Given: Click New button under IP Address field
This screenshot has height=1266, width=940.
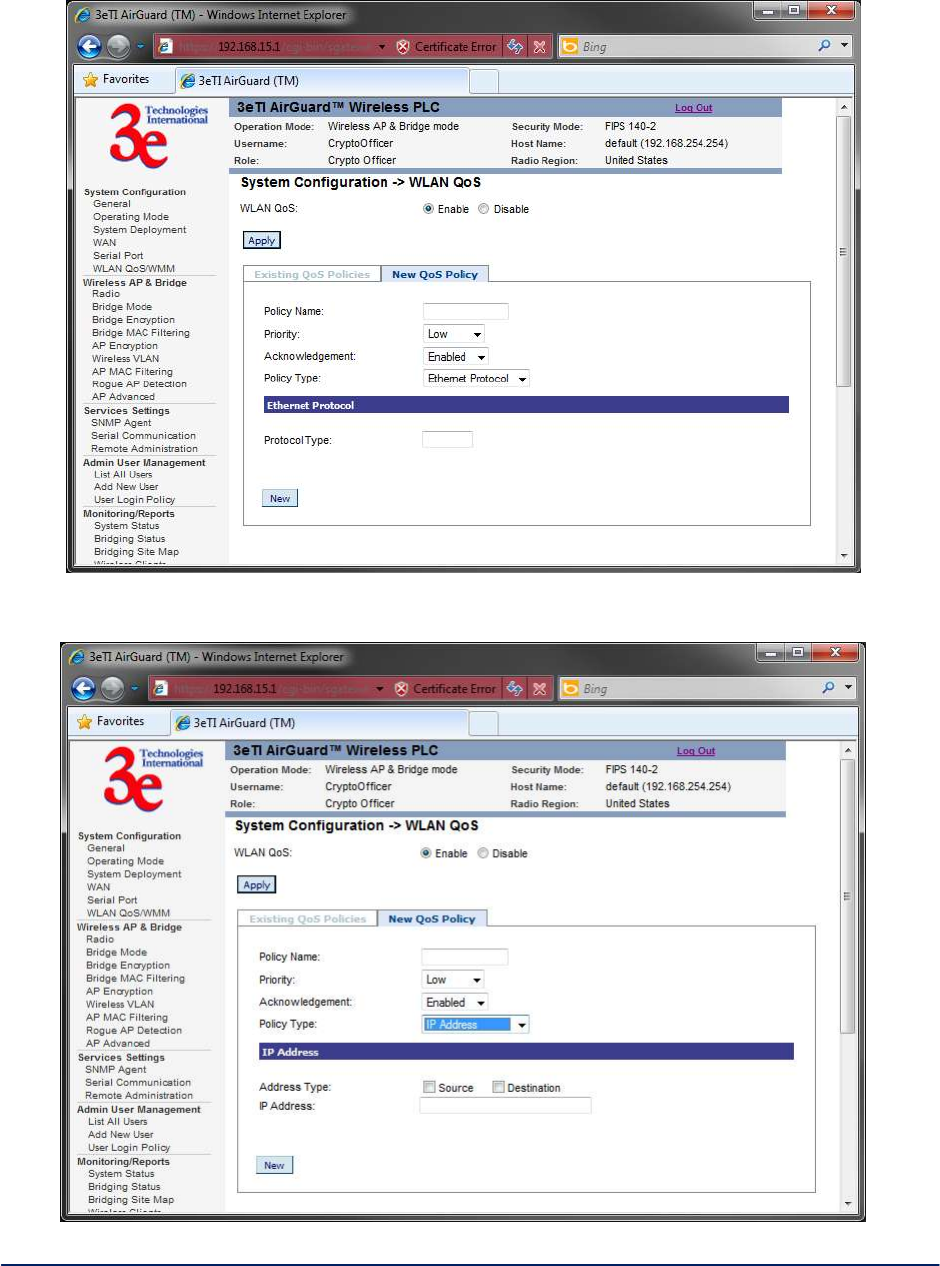Looking at the screenshot, I should pyautogui.click(x=274, y=1165).
